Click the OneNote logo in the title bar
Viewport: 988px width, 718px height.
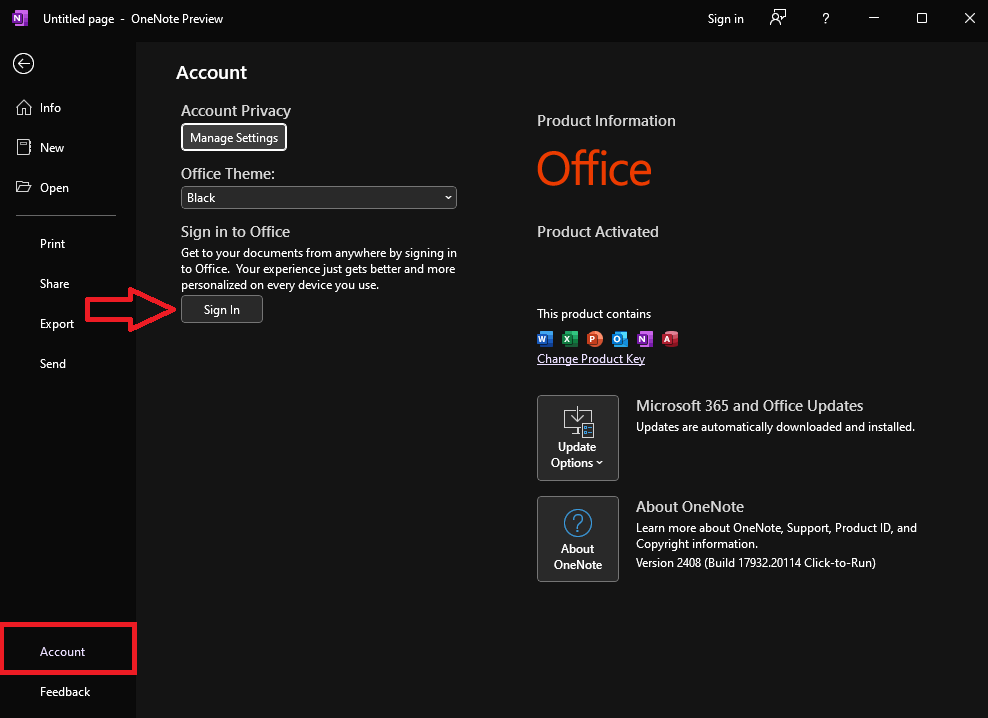[20, 18]
